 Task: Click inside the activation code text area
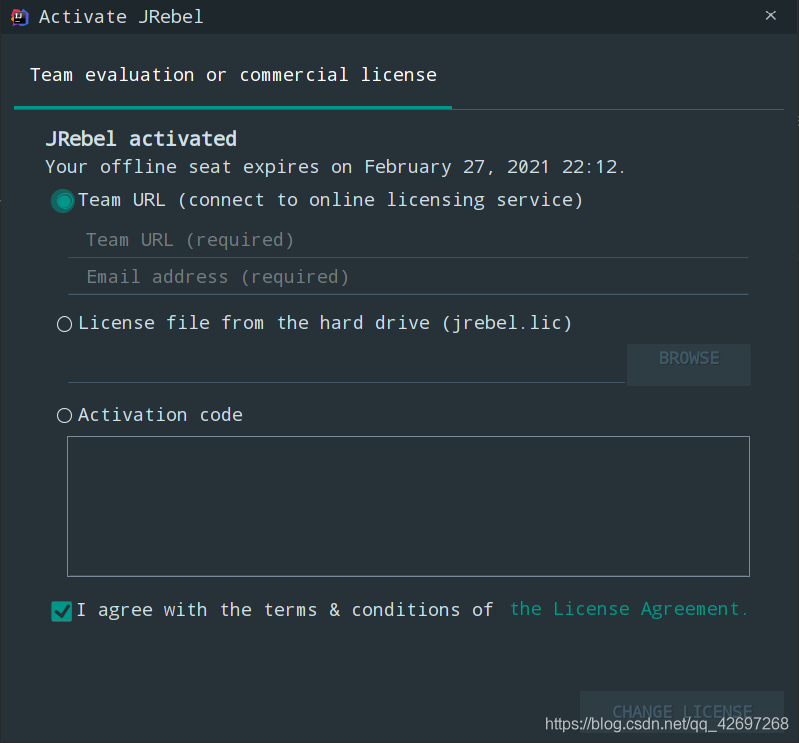coord(408,506)
